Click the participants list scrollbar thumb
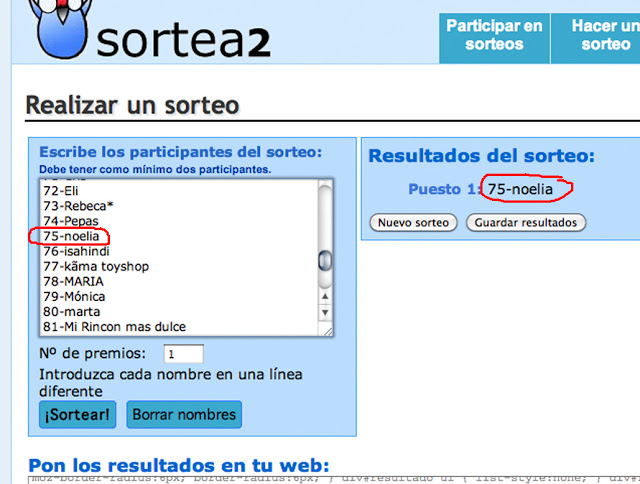The width and height of the screenshot is (640, 484). click(x=325, y=261)
